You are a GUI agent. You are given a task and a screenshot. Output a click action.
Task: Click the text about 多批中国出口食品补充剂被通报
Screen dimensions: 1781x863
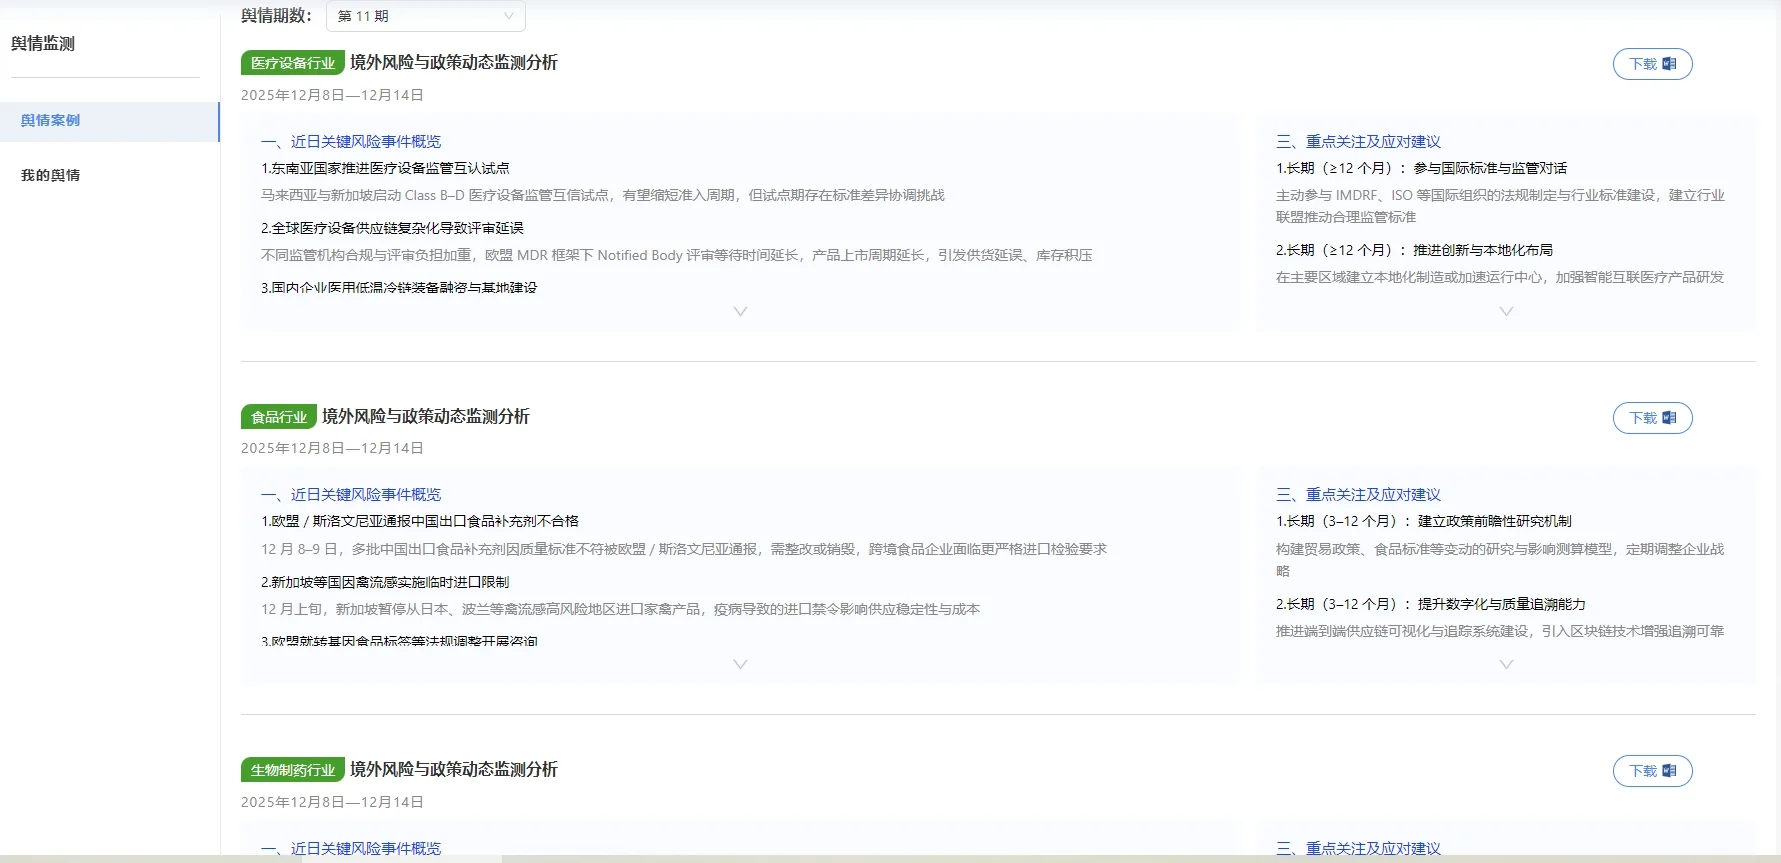(x=684, y=549)
